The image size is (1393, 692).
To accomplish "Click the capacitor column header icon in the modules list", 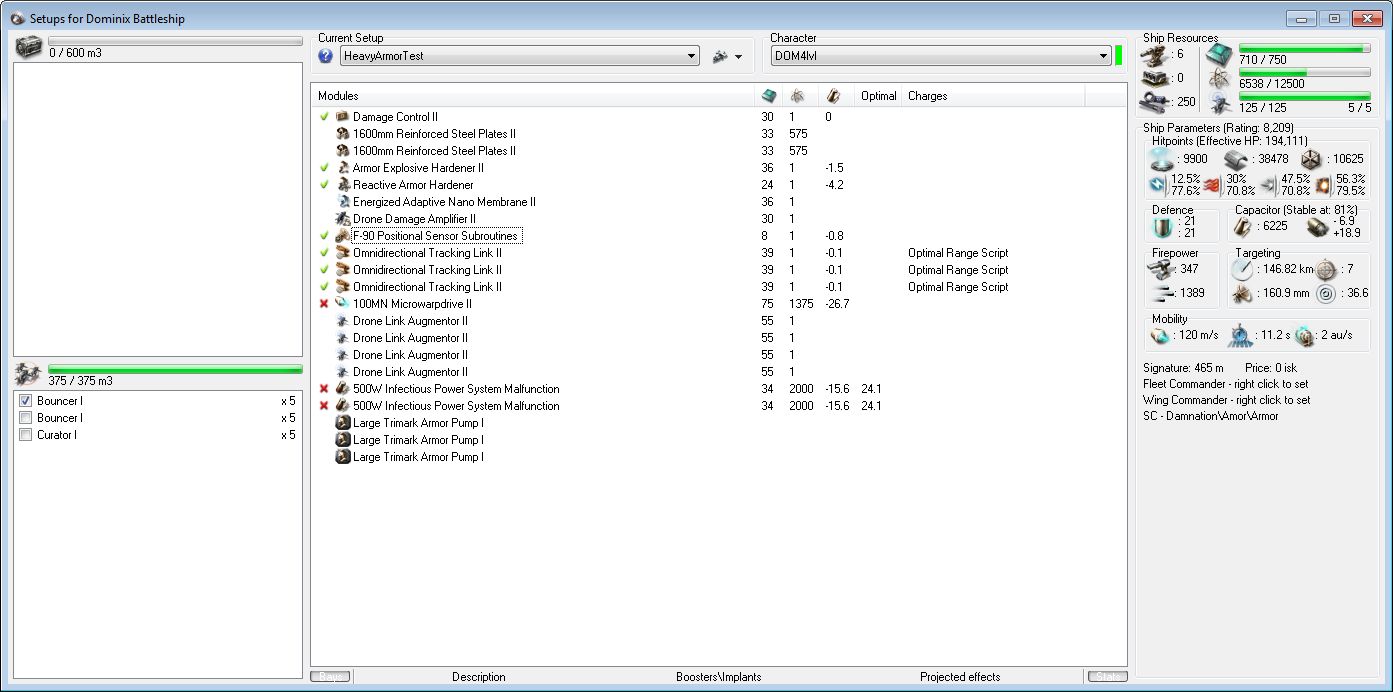I will tap(834, 96).
